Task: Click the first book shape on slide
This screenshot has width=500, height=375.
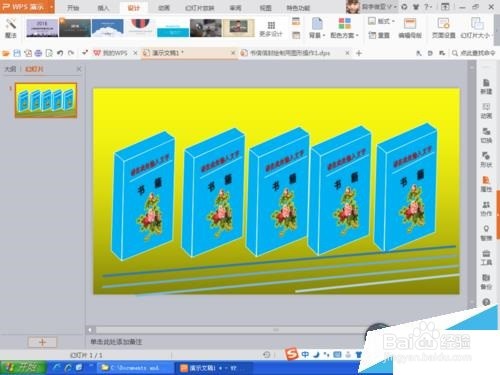Action: click(x=143, y=196)
